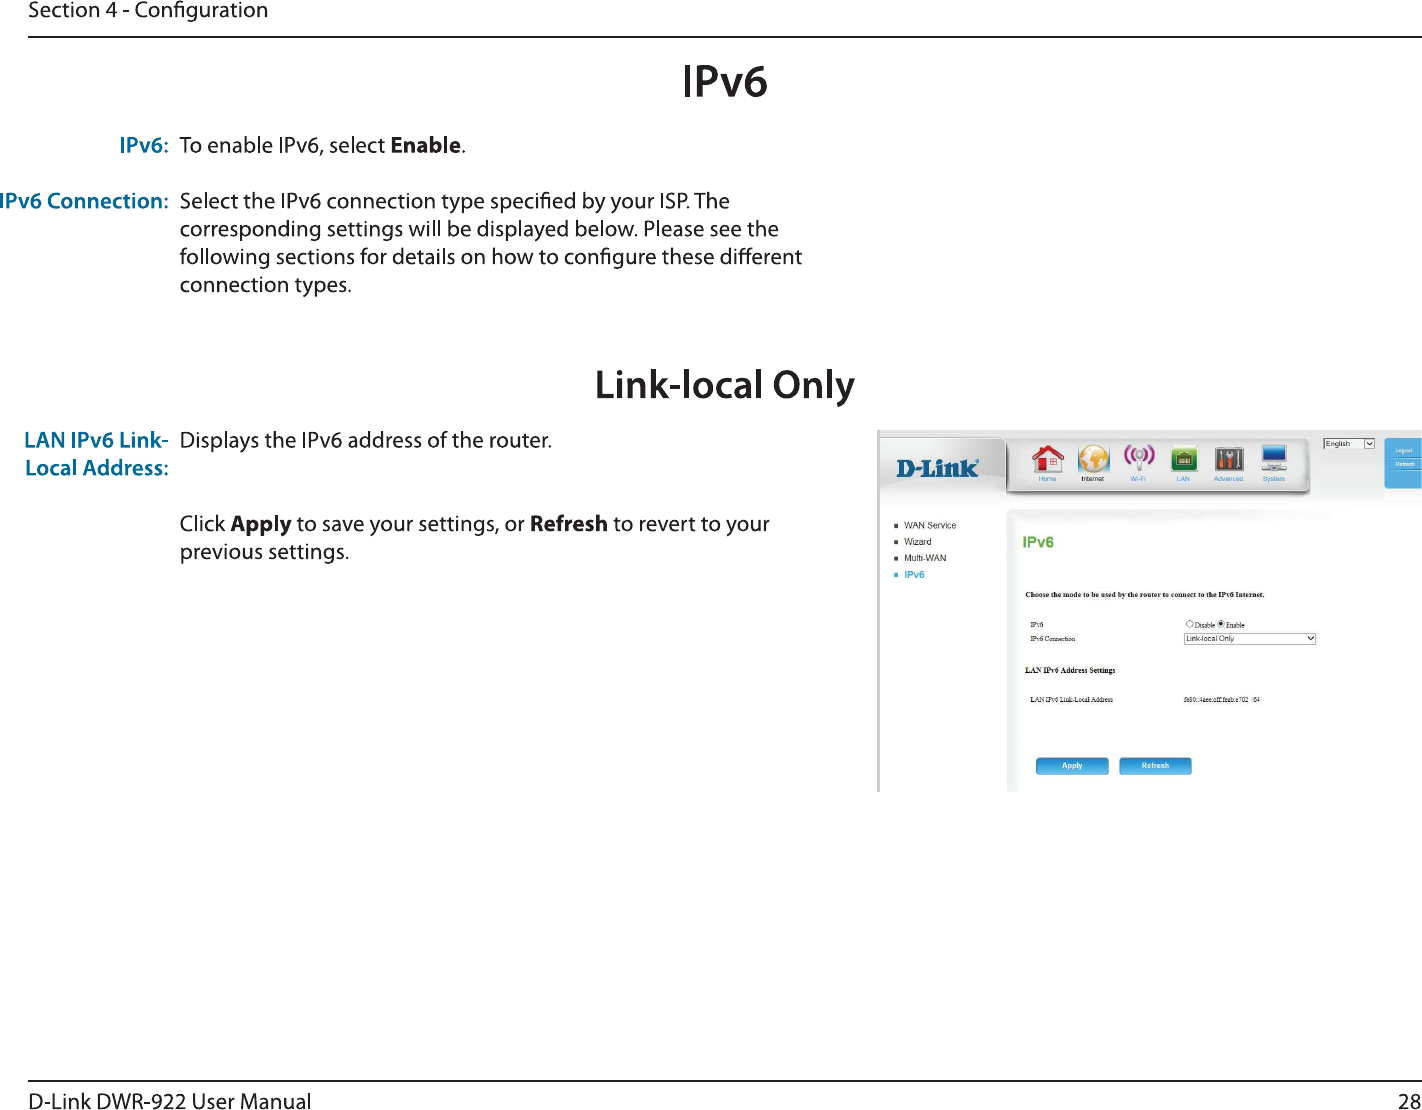Open the Internet globe icon
Image resolution: width=1422 pixels, height=1110 pixels.
(x=1093, y=459)
